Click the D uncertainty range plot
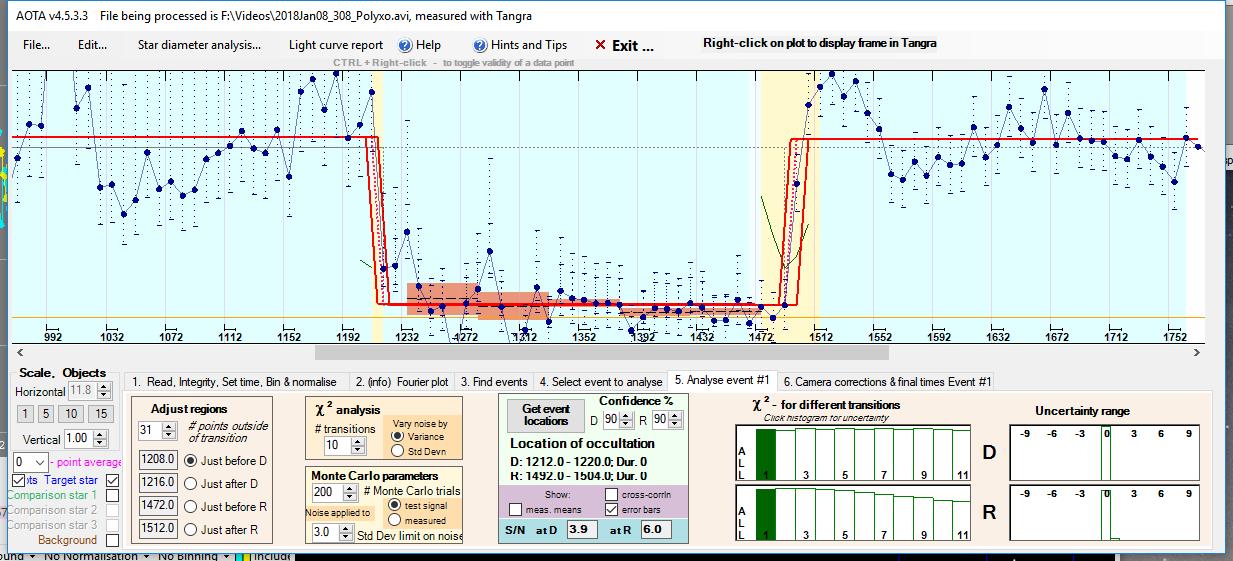Viewport: 1233px width, 561px height. click(1106, 453)
